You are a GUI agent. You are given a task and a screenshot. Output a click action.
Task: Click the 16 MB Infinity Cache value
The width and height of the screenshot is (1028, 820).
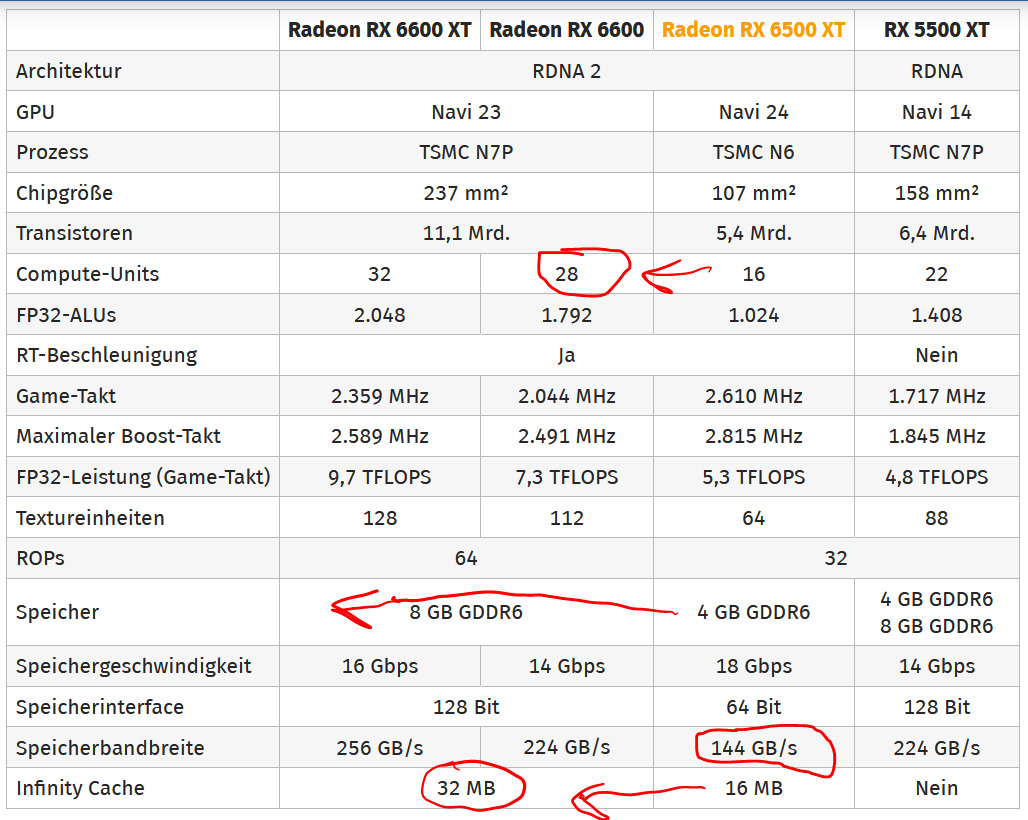coord(753,788)
